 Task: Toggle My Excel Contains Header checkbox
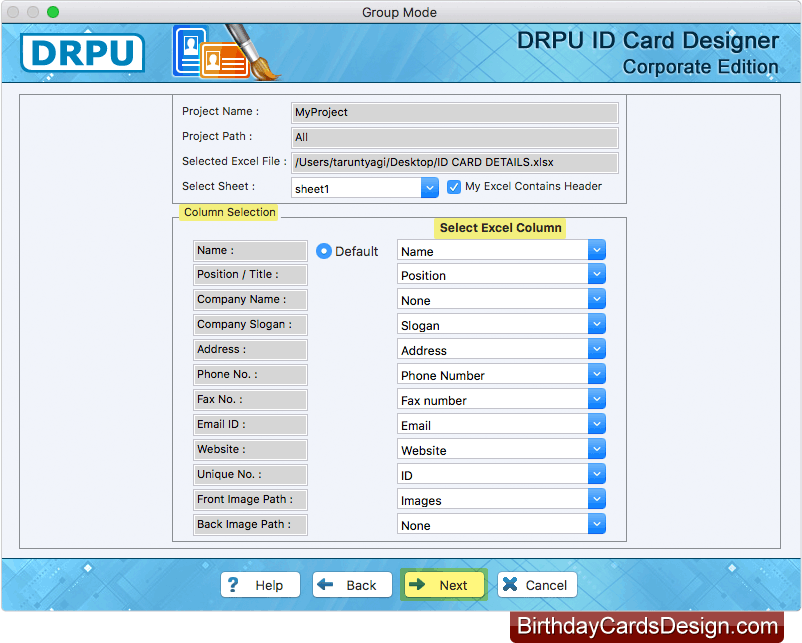click(454, 187)
